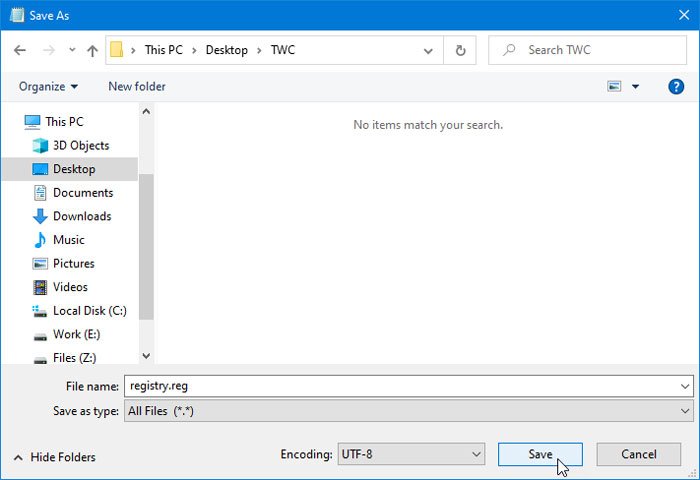Viewport: 700px width, 480px height.
Task: Open the Organize menu
Action: click(x=48, y=87)
